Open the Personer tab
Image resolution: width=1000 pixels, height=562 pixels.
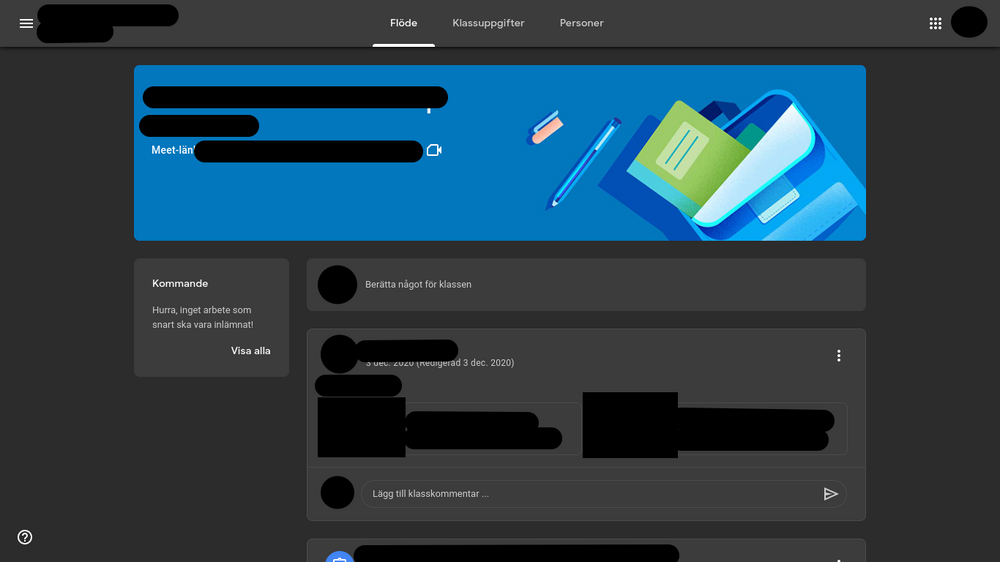(x=581, y=23)
